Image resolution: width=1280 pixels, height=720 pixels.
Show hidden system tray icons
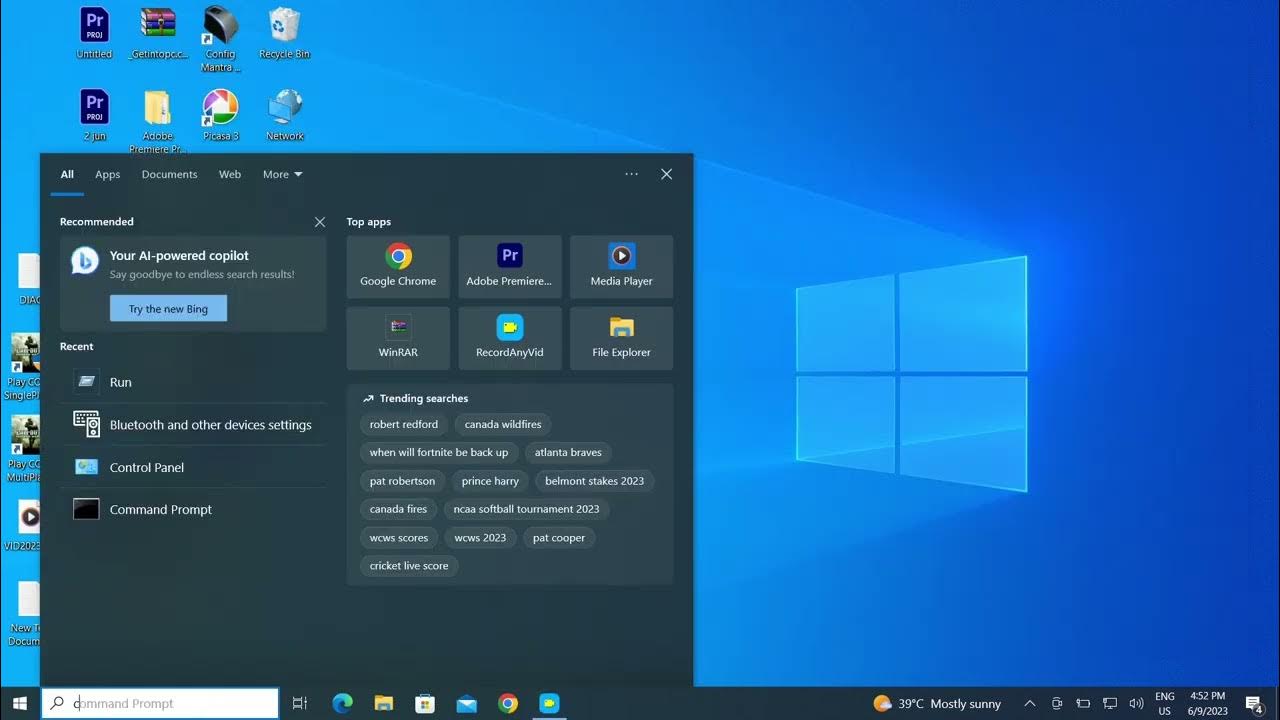tap(1030, 704)
